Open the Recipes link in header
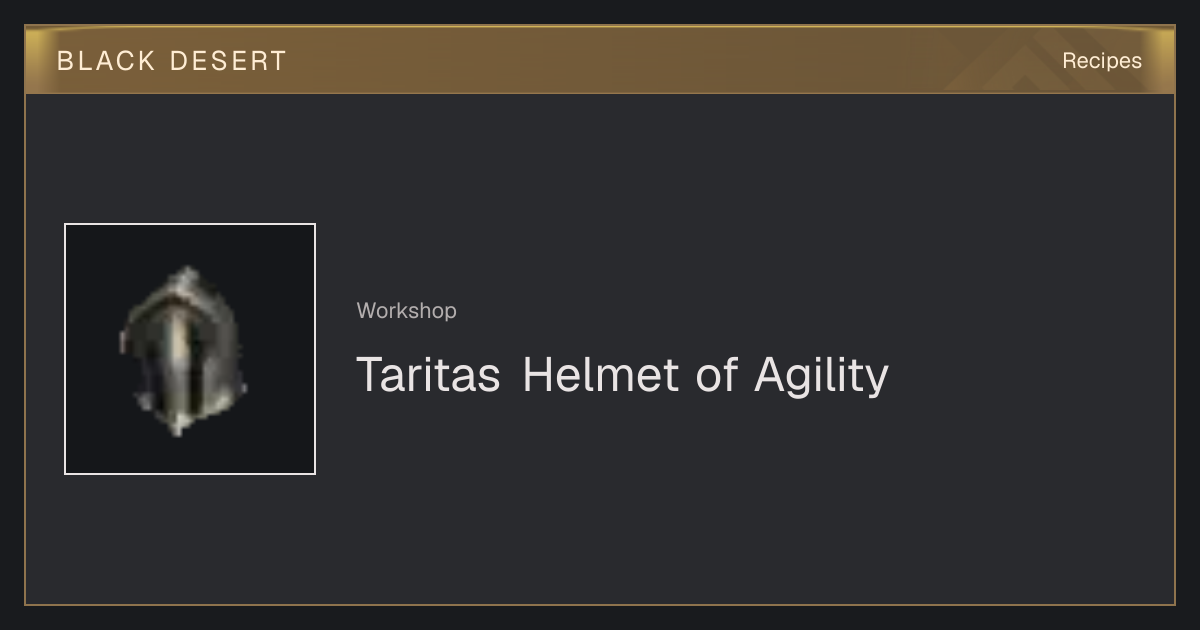 tap(1101, 61)
